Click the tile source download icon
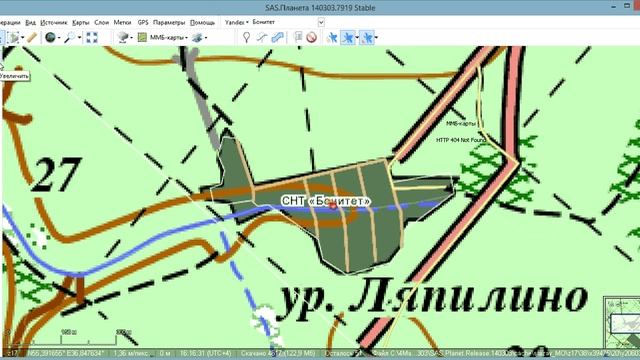 tap(122, 38)
